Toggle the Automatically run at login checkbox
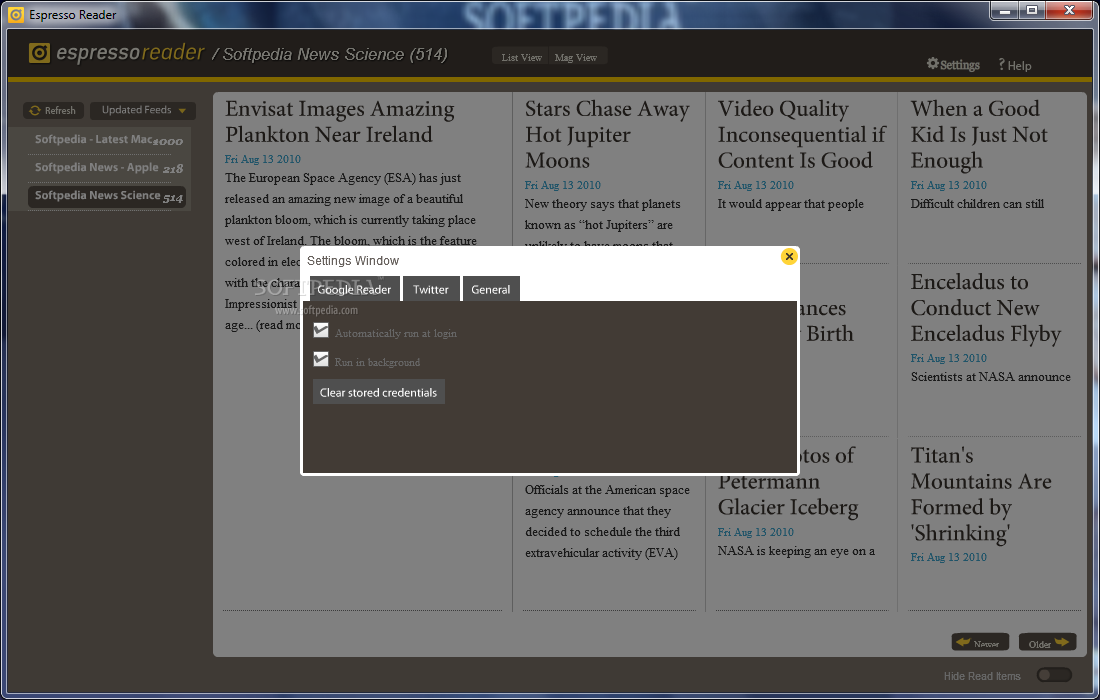Viewport: 1100px width, 700px height. [x=321, y=331]
